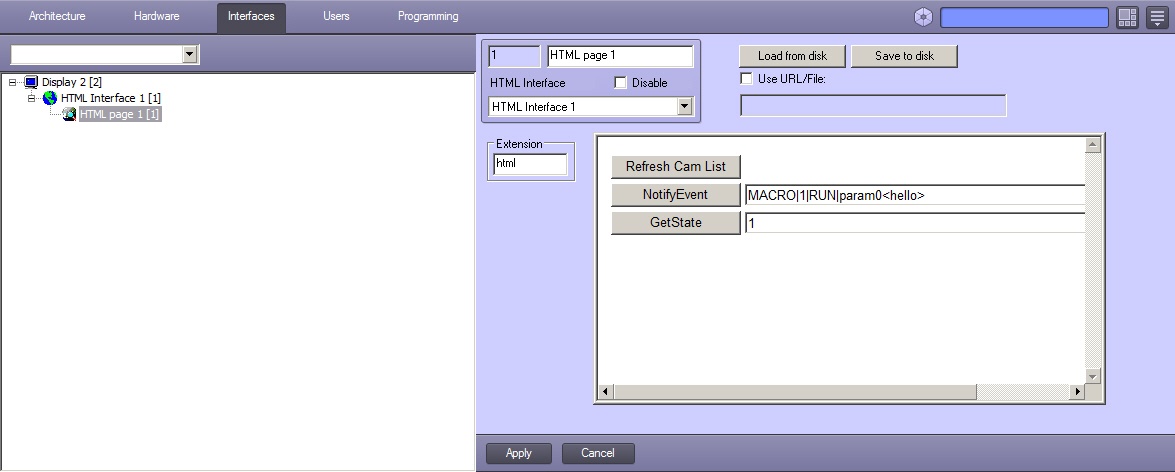Click the hexagon icon beside the search bar
Image resolution: width=1175 pixels, height=472 pixels.
[923, 17]
